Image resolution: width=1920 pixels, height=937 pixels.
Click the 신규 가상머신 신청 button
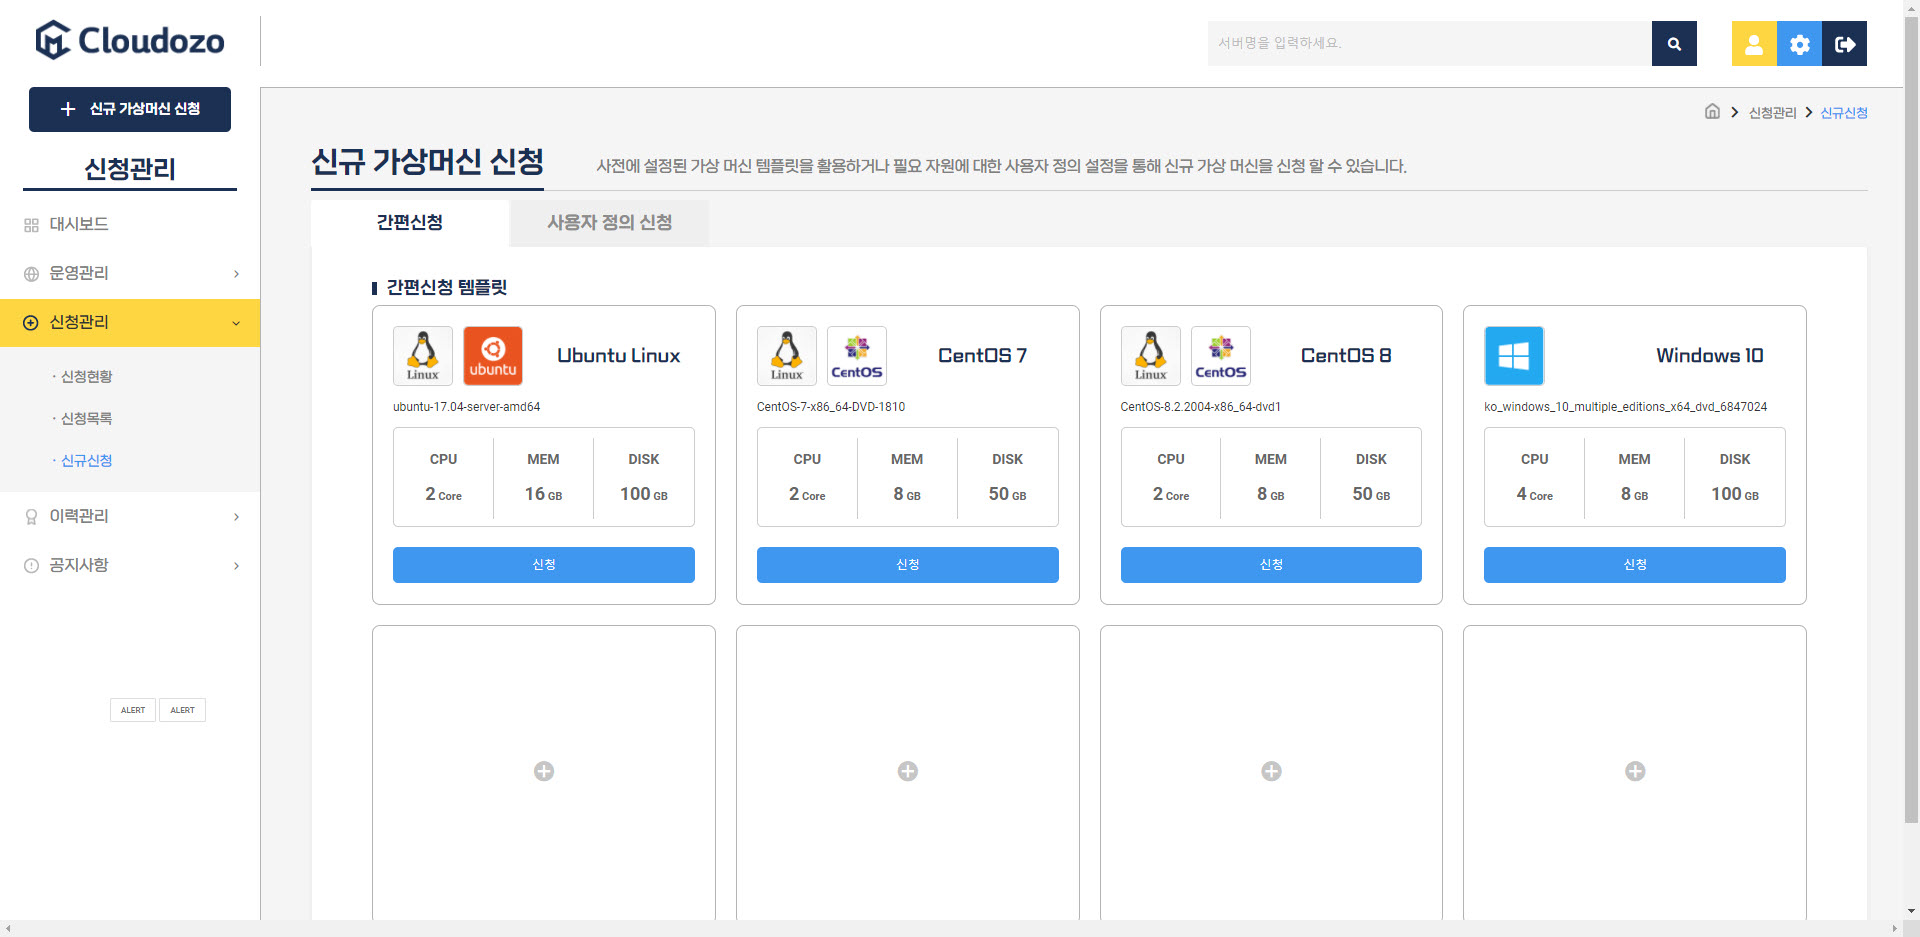(x=130, y=109)
